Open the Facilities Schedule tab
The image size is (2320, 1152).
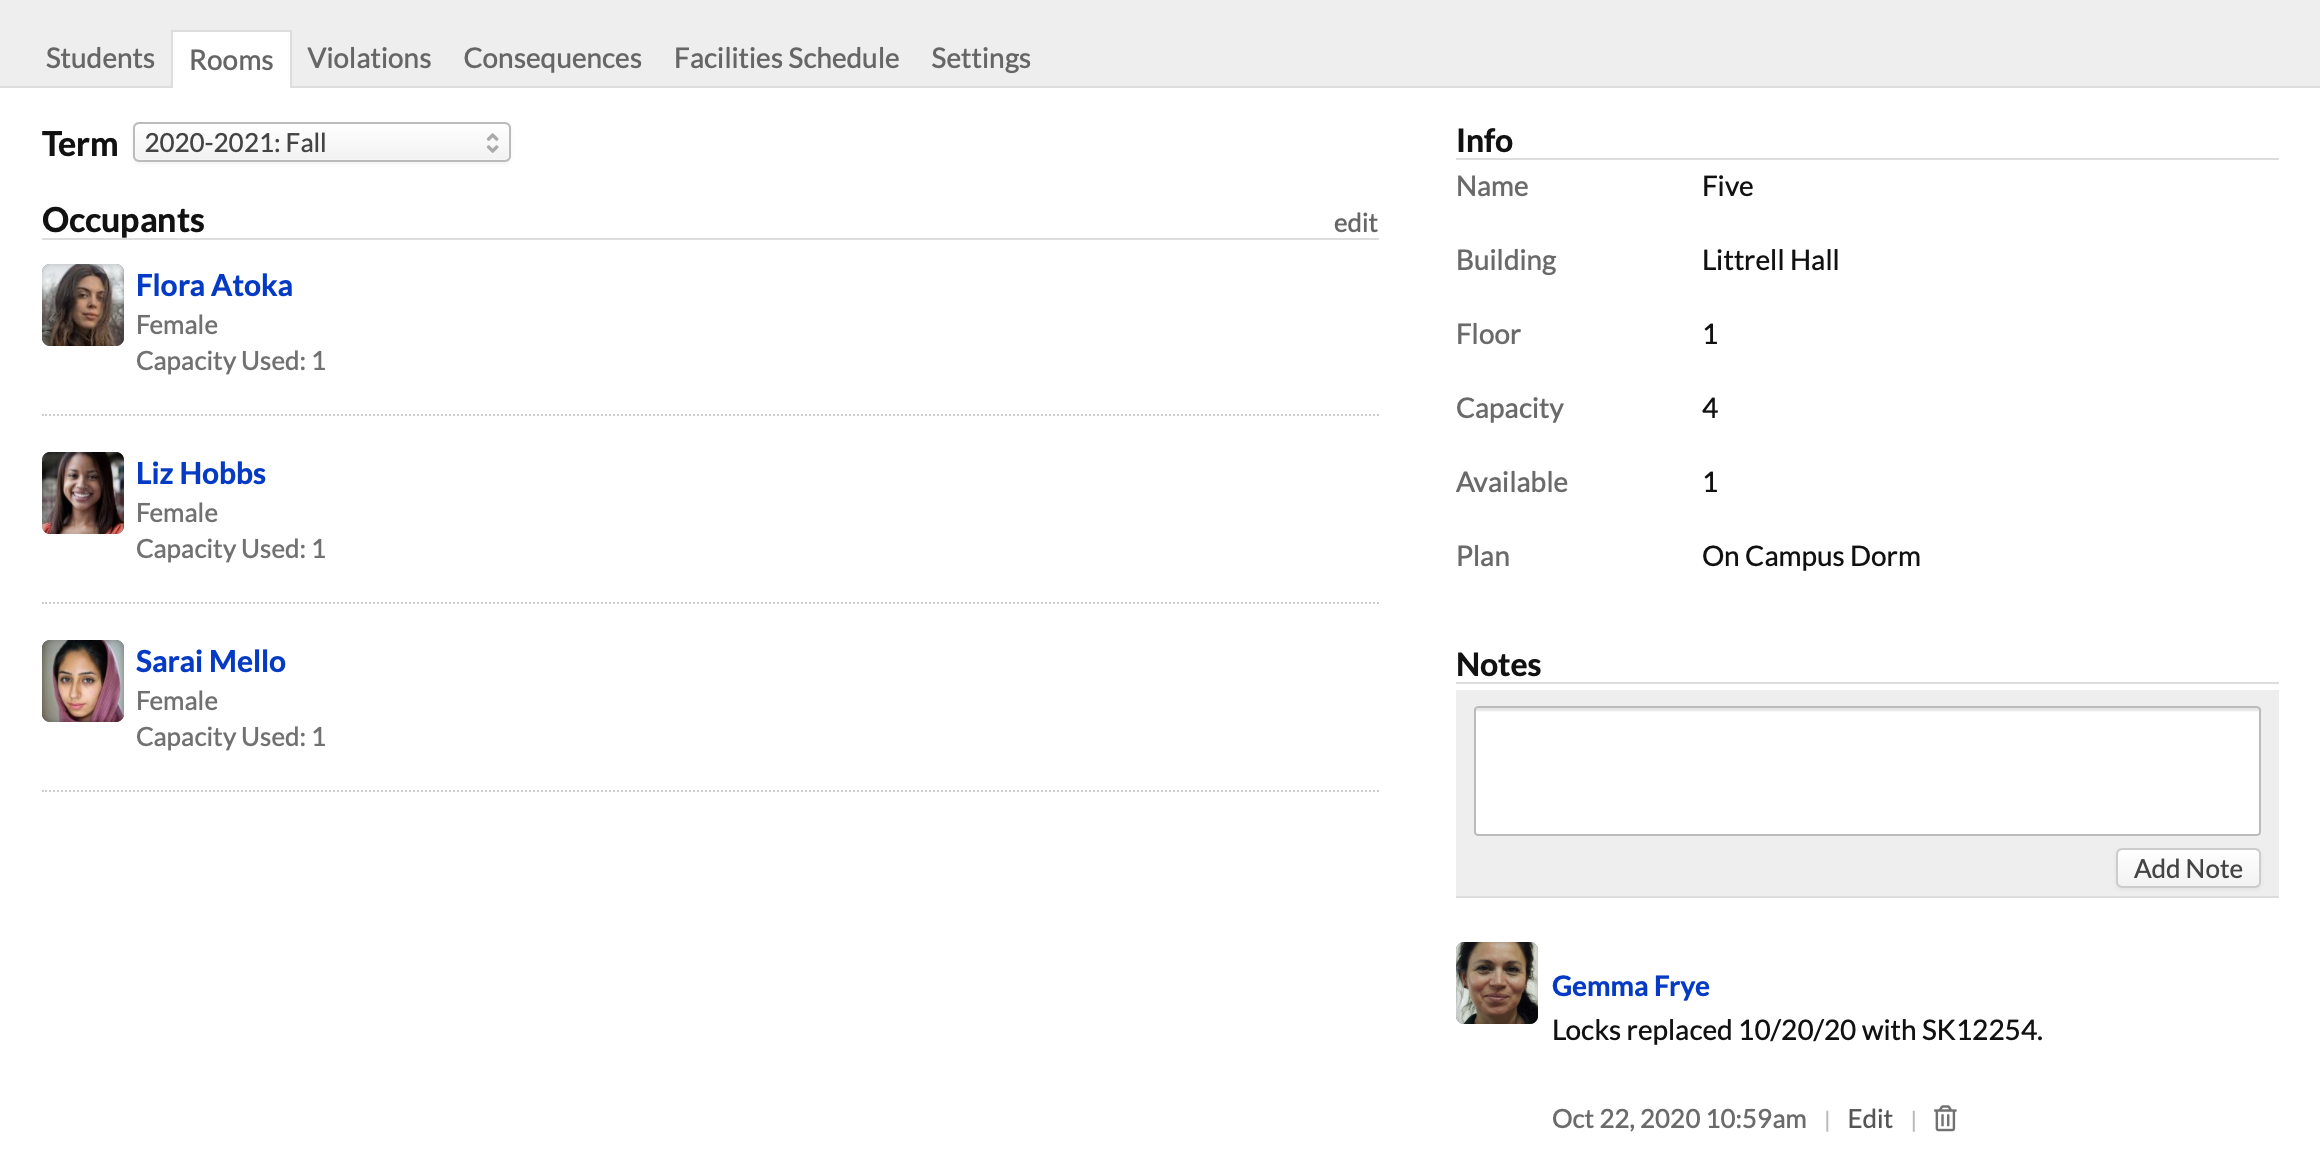786,58
